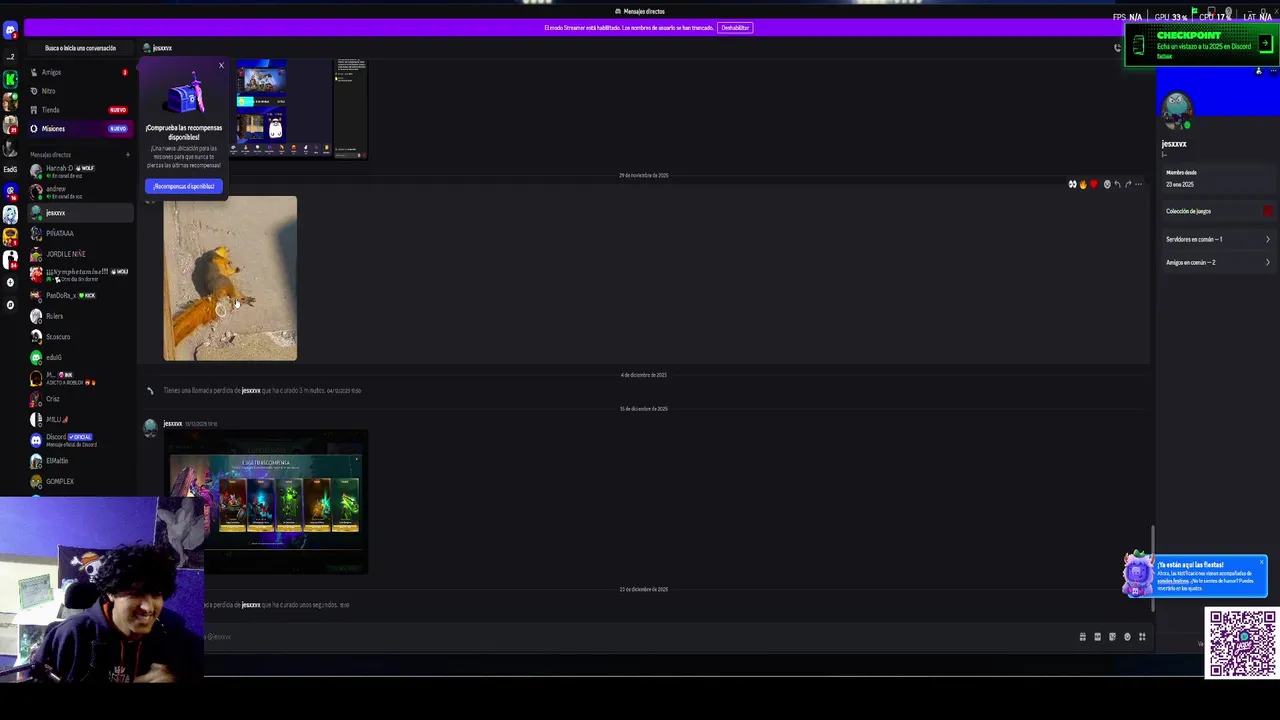Open the game rewards screenshot attachment

point(266,502)
